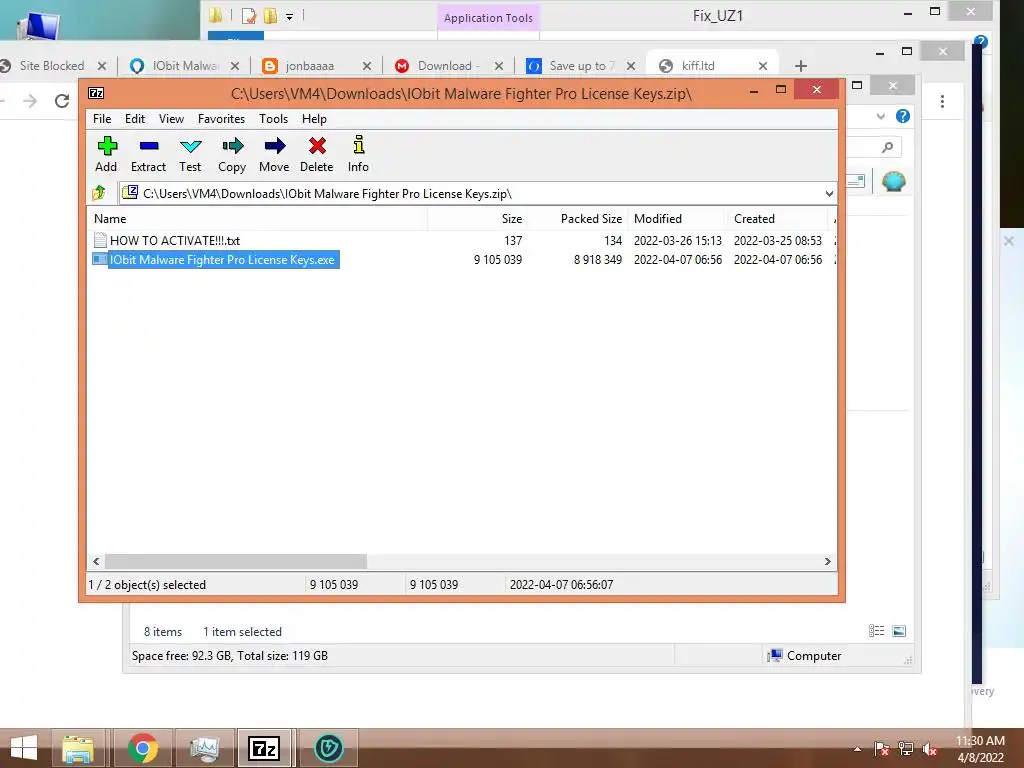Open a new browser tab
1024x768 pixels.
[x=801, y=66]
